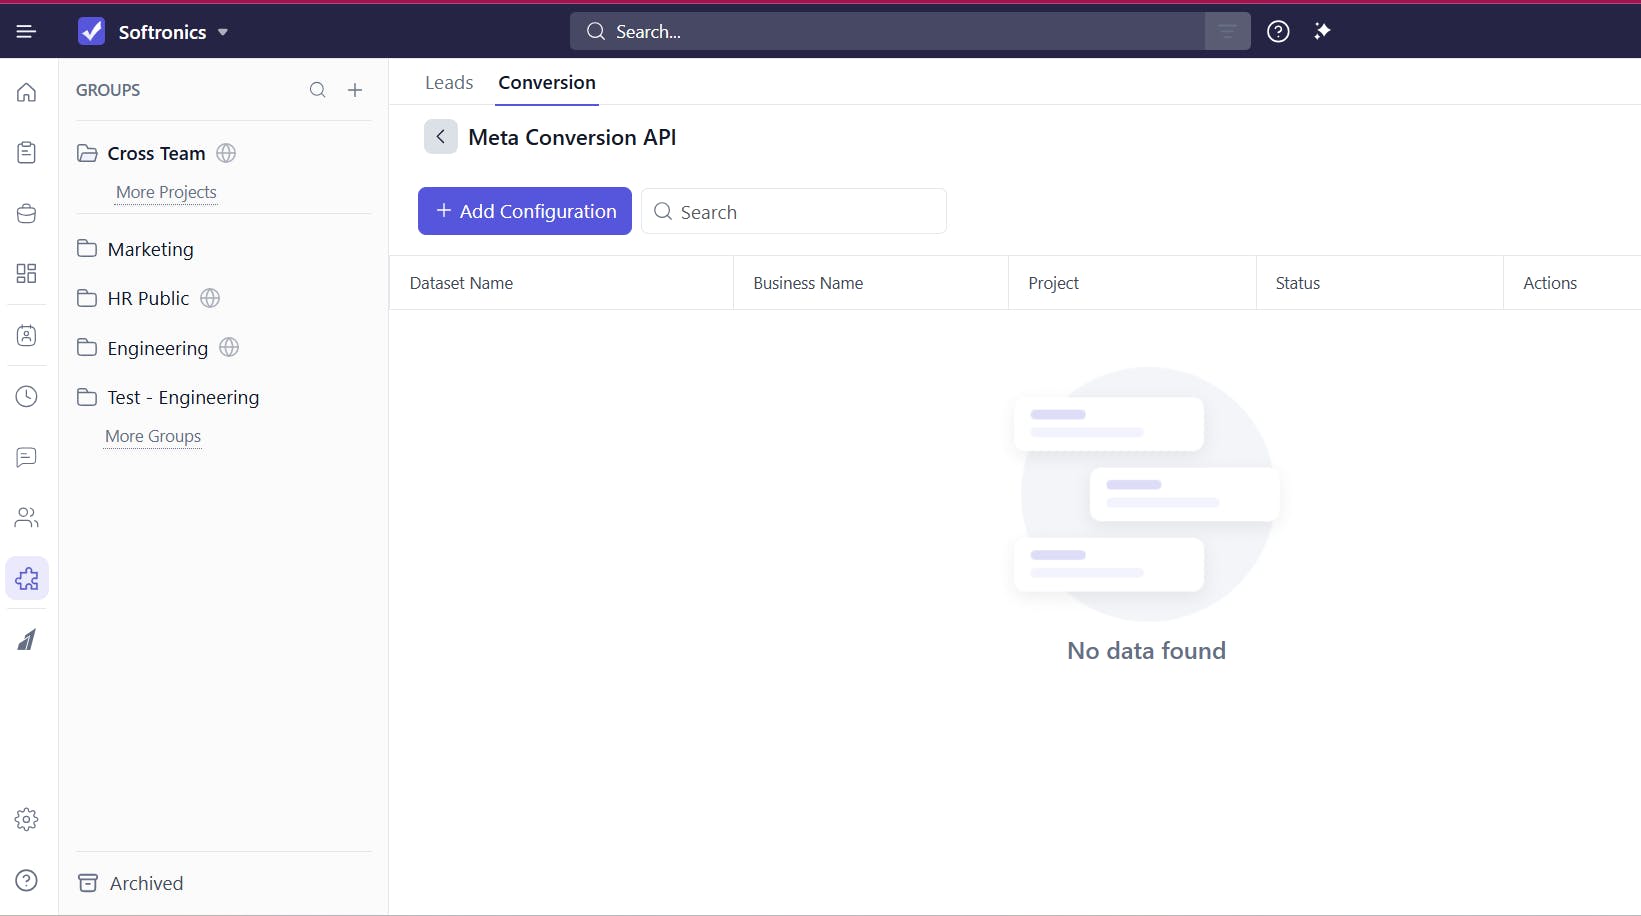
Task: Open the chat messages icon
Action: point(26,457)
